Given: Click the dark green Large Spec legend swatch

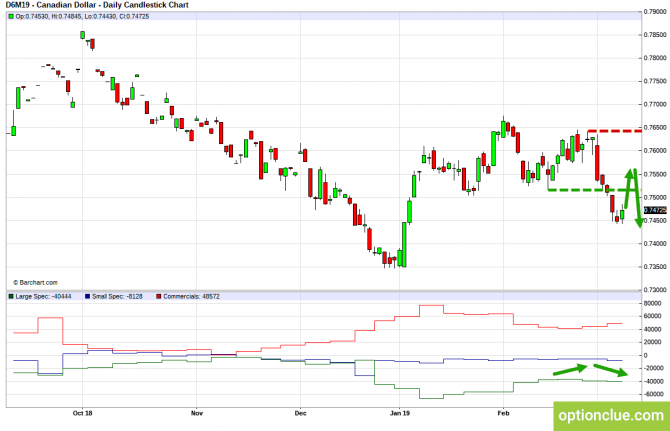Looking at the screenshot, I should tap(11, 296).
